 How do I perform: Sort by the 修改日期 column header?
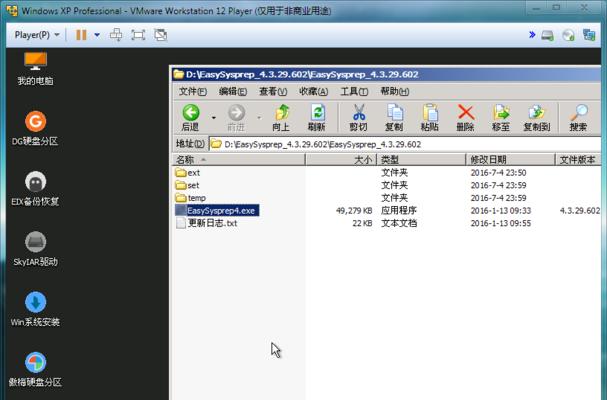[x=511, y=160]
